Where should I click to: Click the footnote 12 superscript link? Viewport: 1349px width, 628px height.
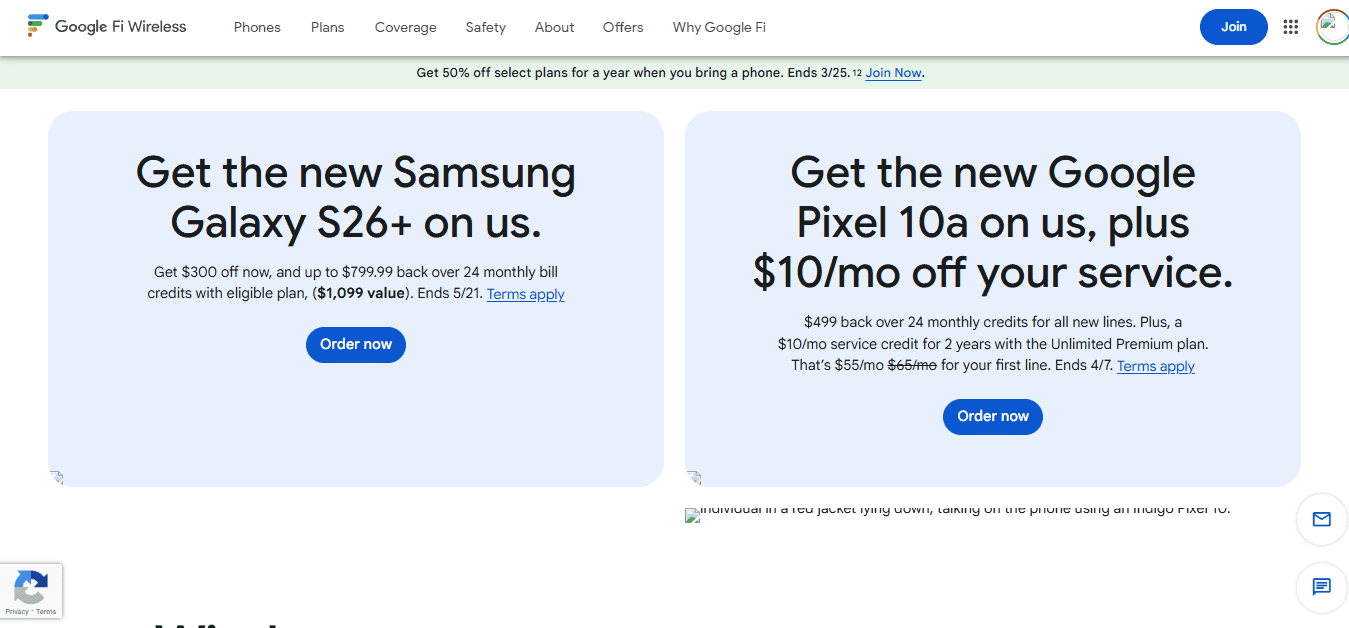click(857, 71)
